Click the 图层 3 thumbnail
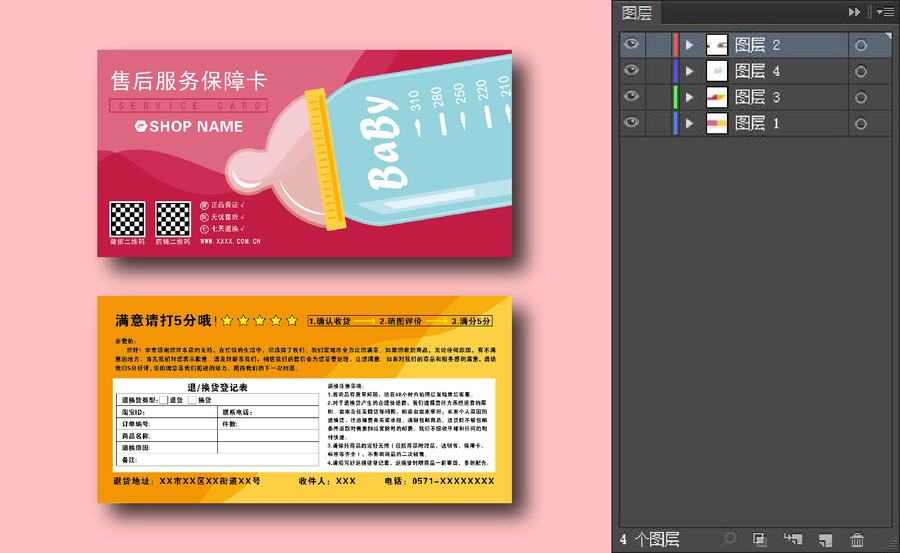Viewport: 900px width, 553px height. click(716, 97)
